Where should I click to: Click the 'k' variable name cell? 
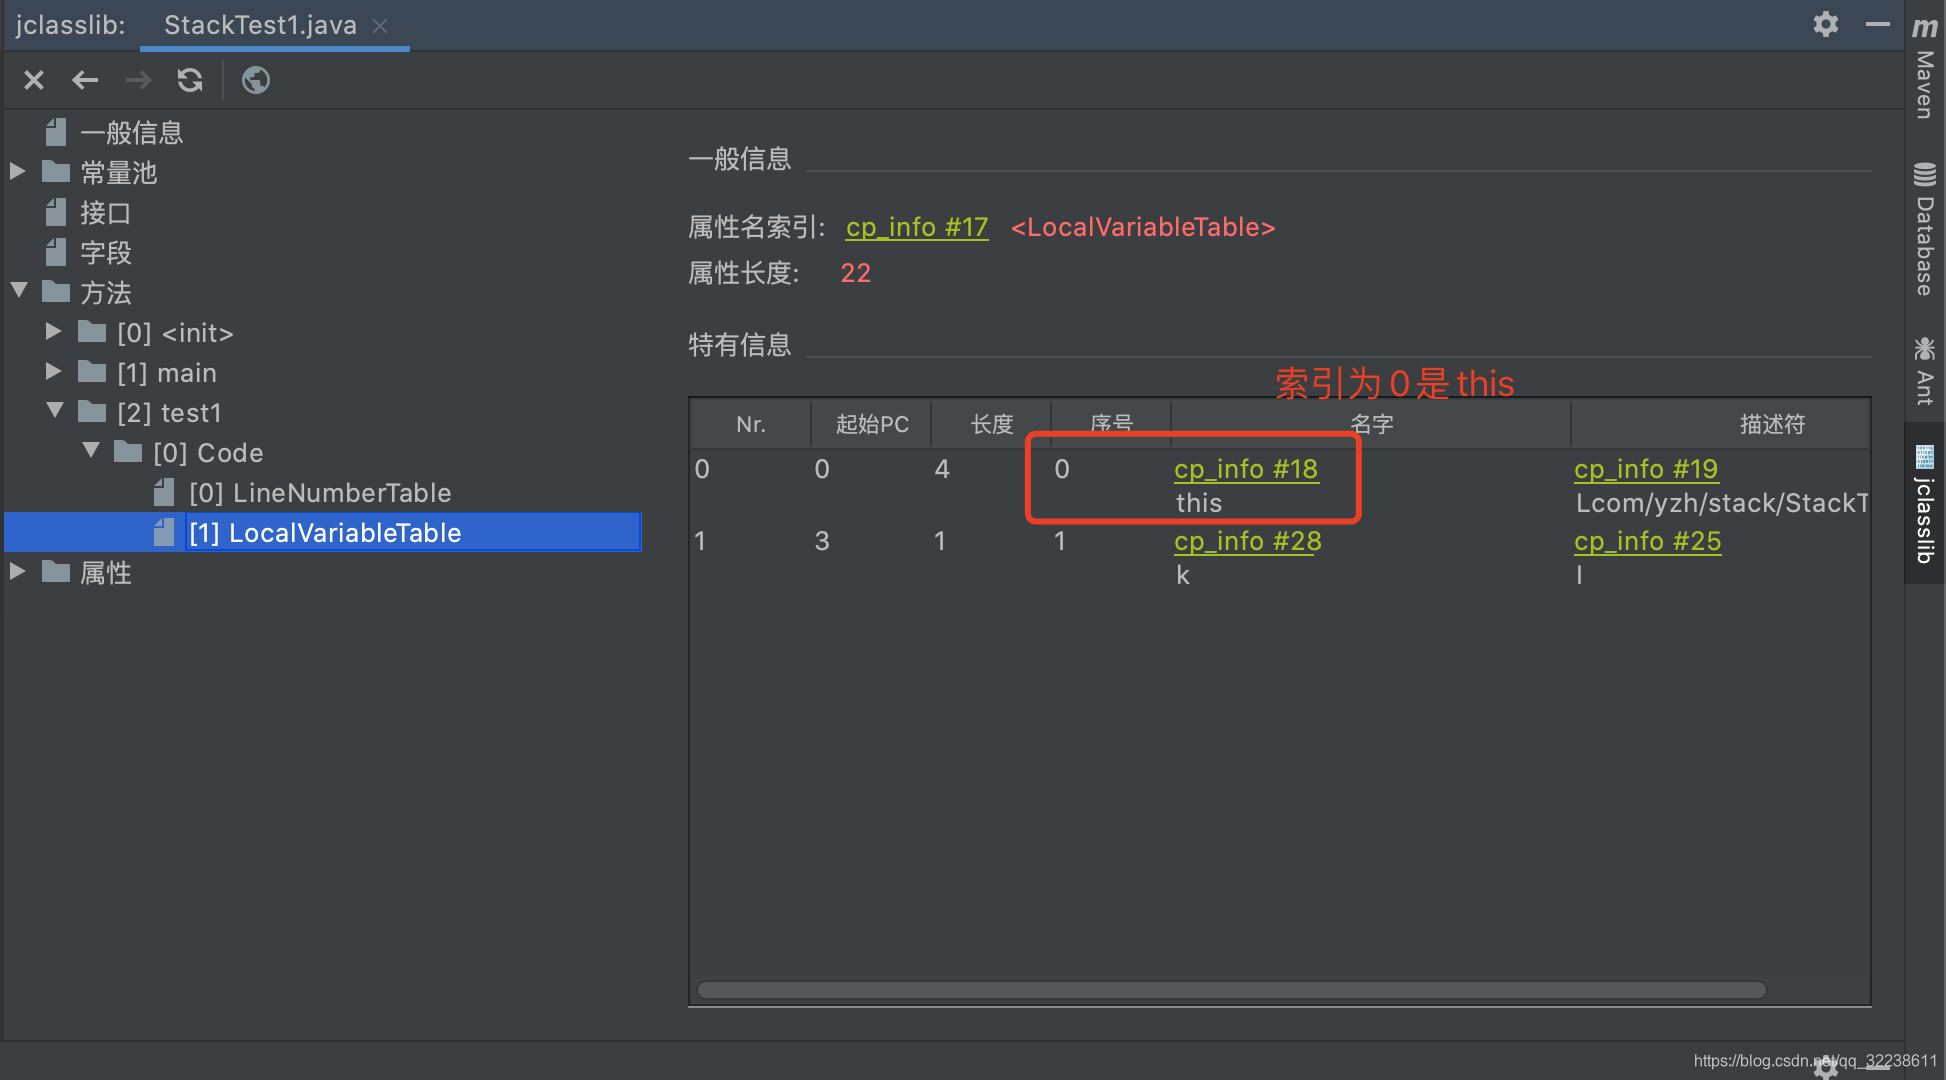1183,575
